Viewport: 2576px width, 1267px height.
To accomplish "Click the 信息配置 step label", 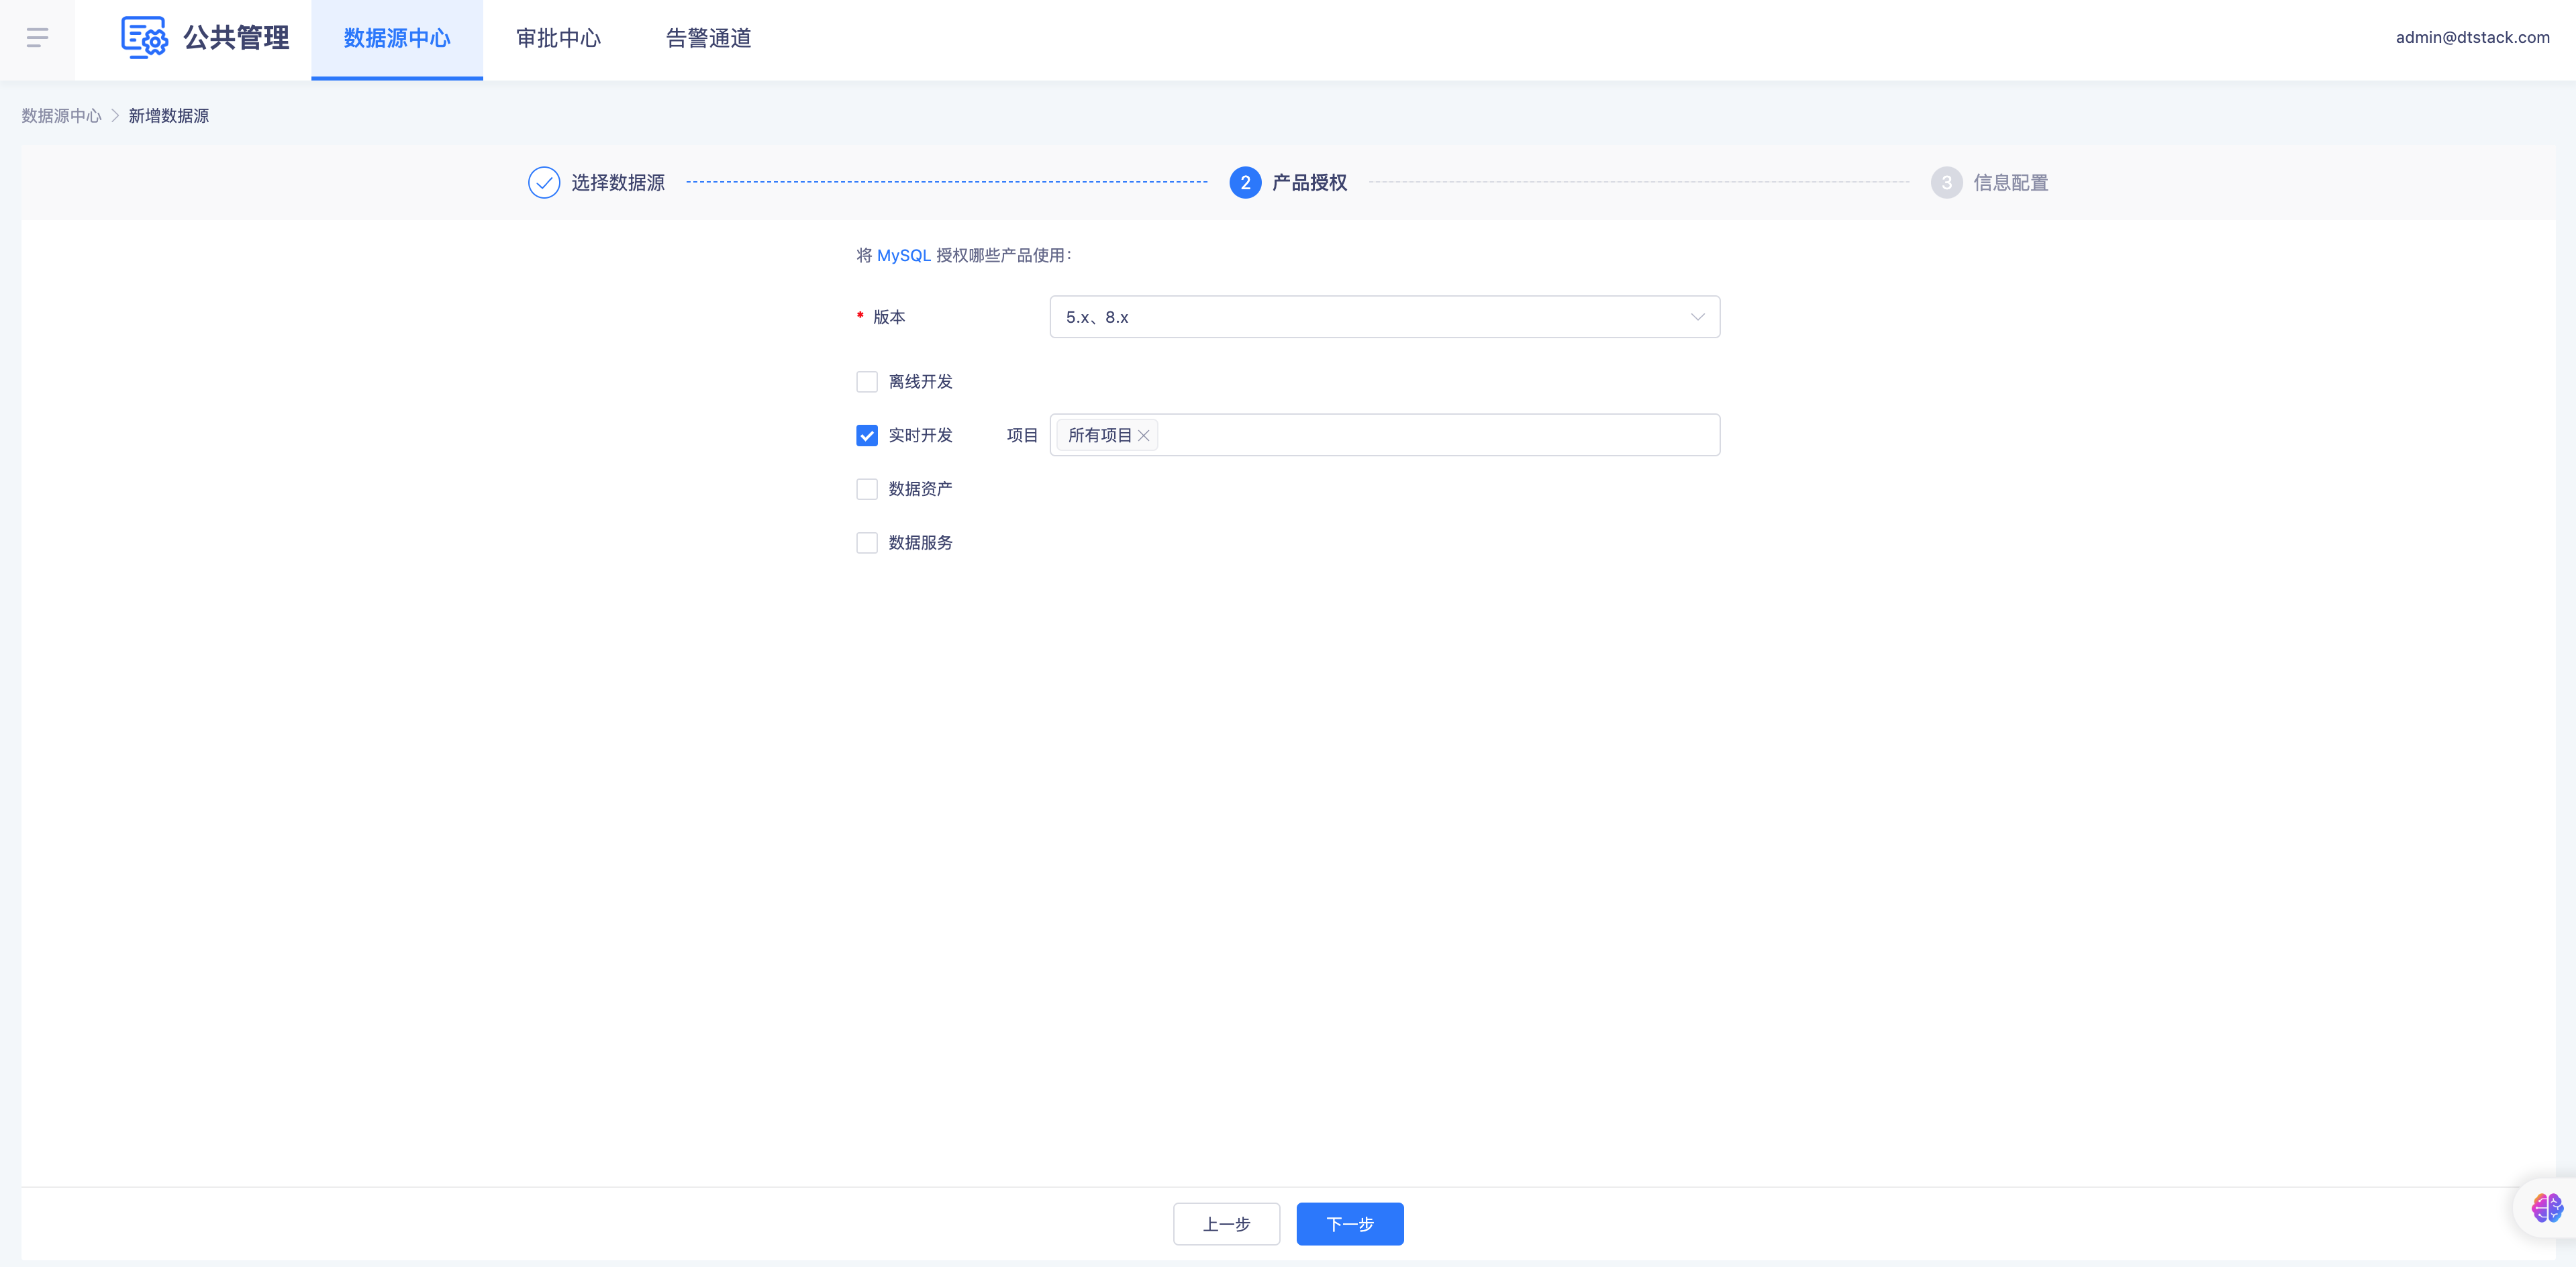I will tap(2011, 183).
